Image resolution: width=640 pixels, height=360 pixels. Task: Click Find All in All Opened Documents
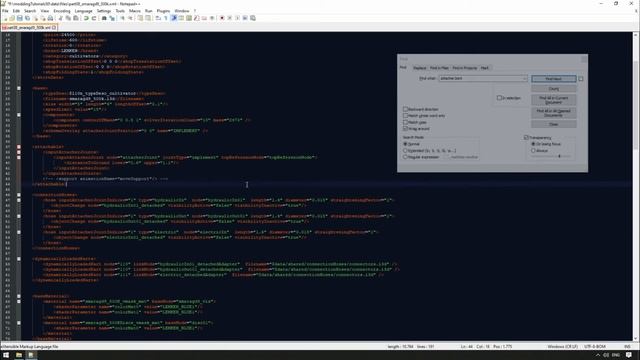point(553,113)
